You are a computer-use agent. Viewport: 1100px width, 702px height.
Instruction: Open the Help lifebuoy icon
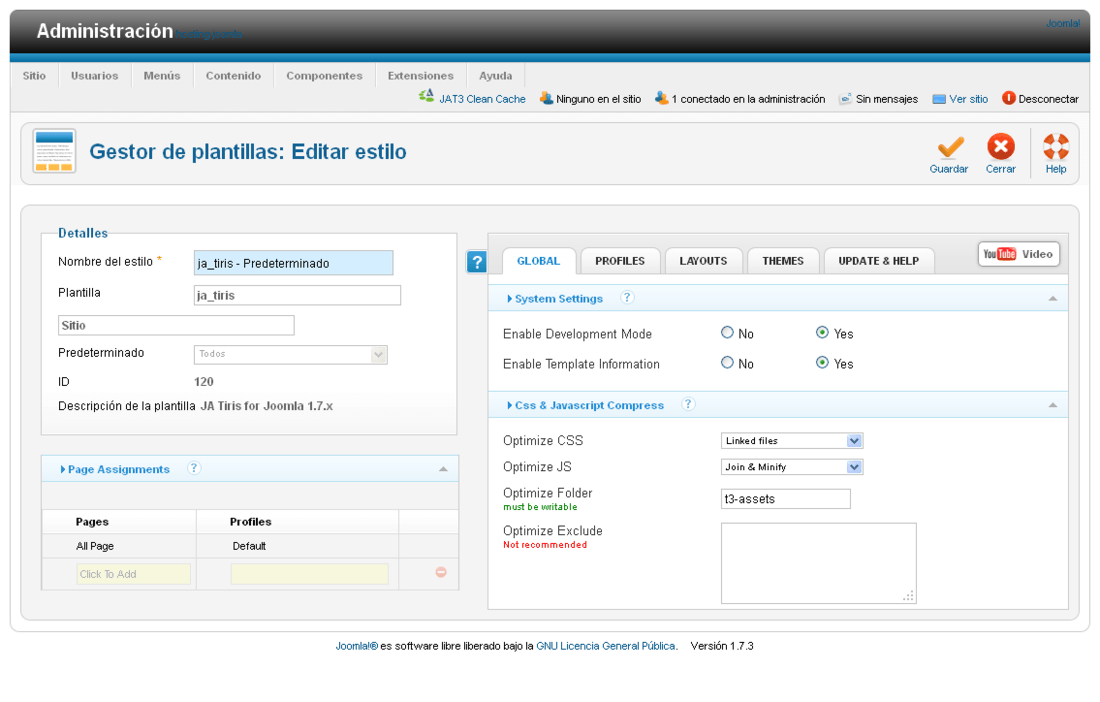(x=1056, y=147)
